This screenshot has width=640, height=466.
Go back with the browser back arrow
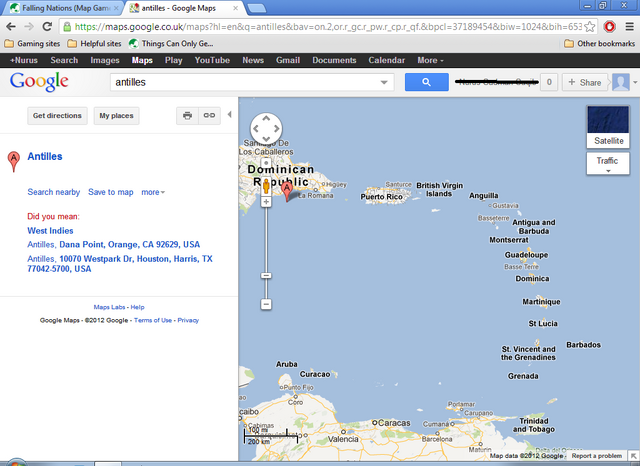(11, 27)
